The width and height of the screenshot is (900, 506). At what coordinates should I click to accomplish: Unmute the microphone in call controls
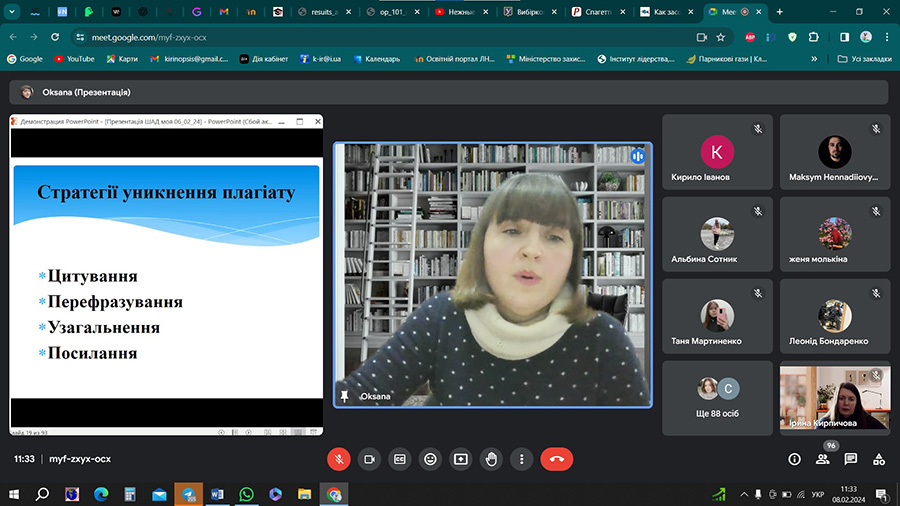[340, 459]
